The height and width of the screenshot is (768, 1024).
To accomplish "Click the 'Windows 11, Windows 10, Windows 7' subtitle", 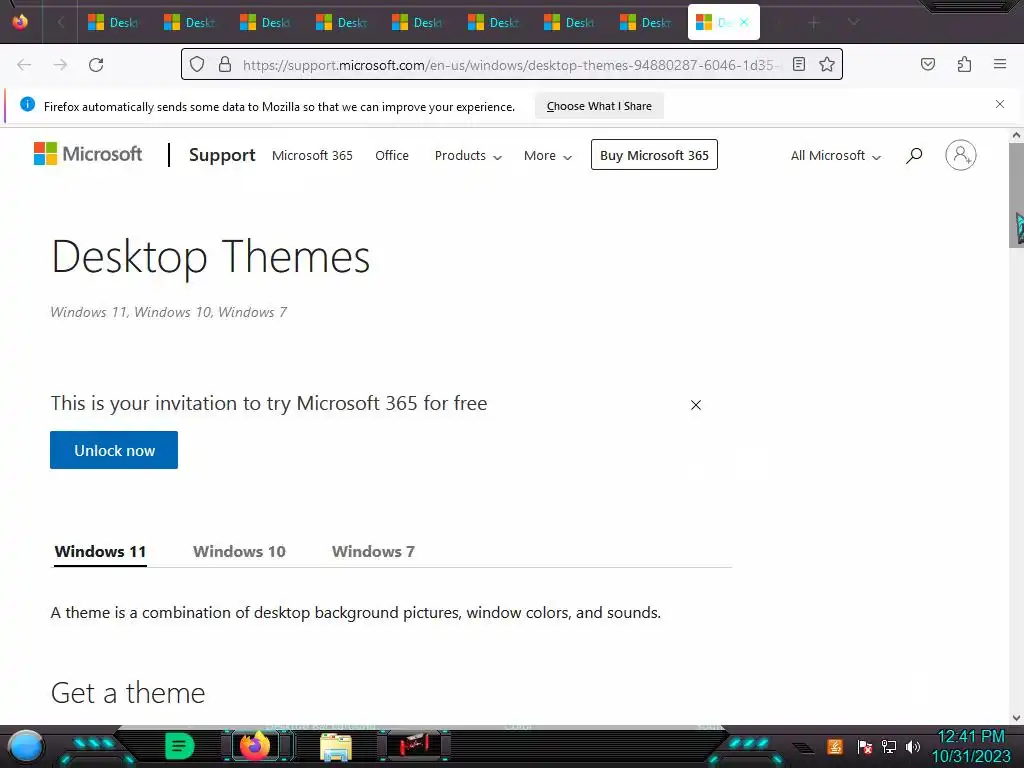I will coord(168,312).
